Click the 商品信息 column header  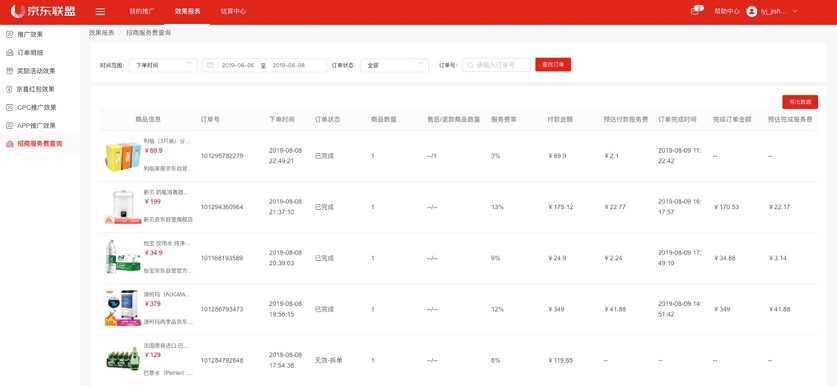pyautogui.click(x=148, y=119)
